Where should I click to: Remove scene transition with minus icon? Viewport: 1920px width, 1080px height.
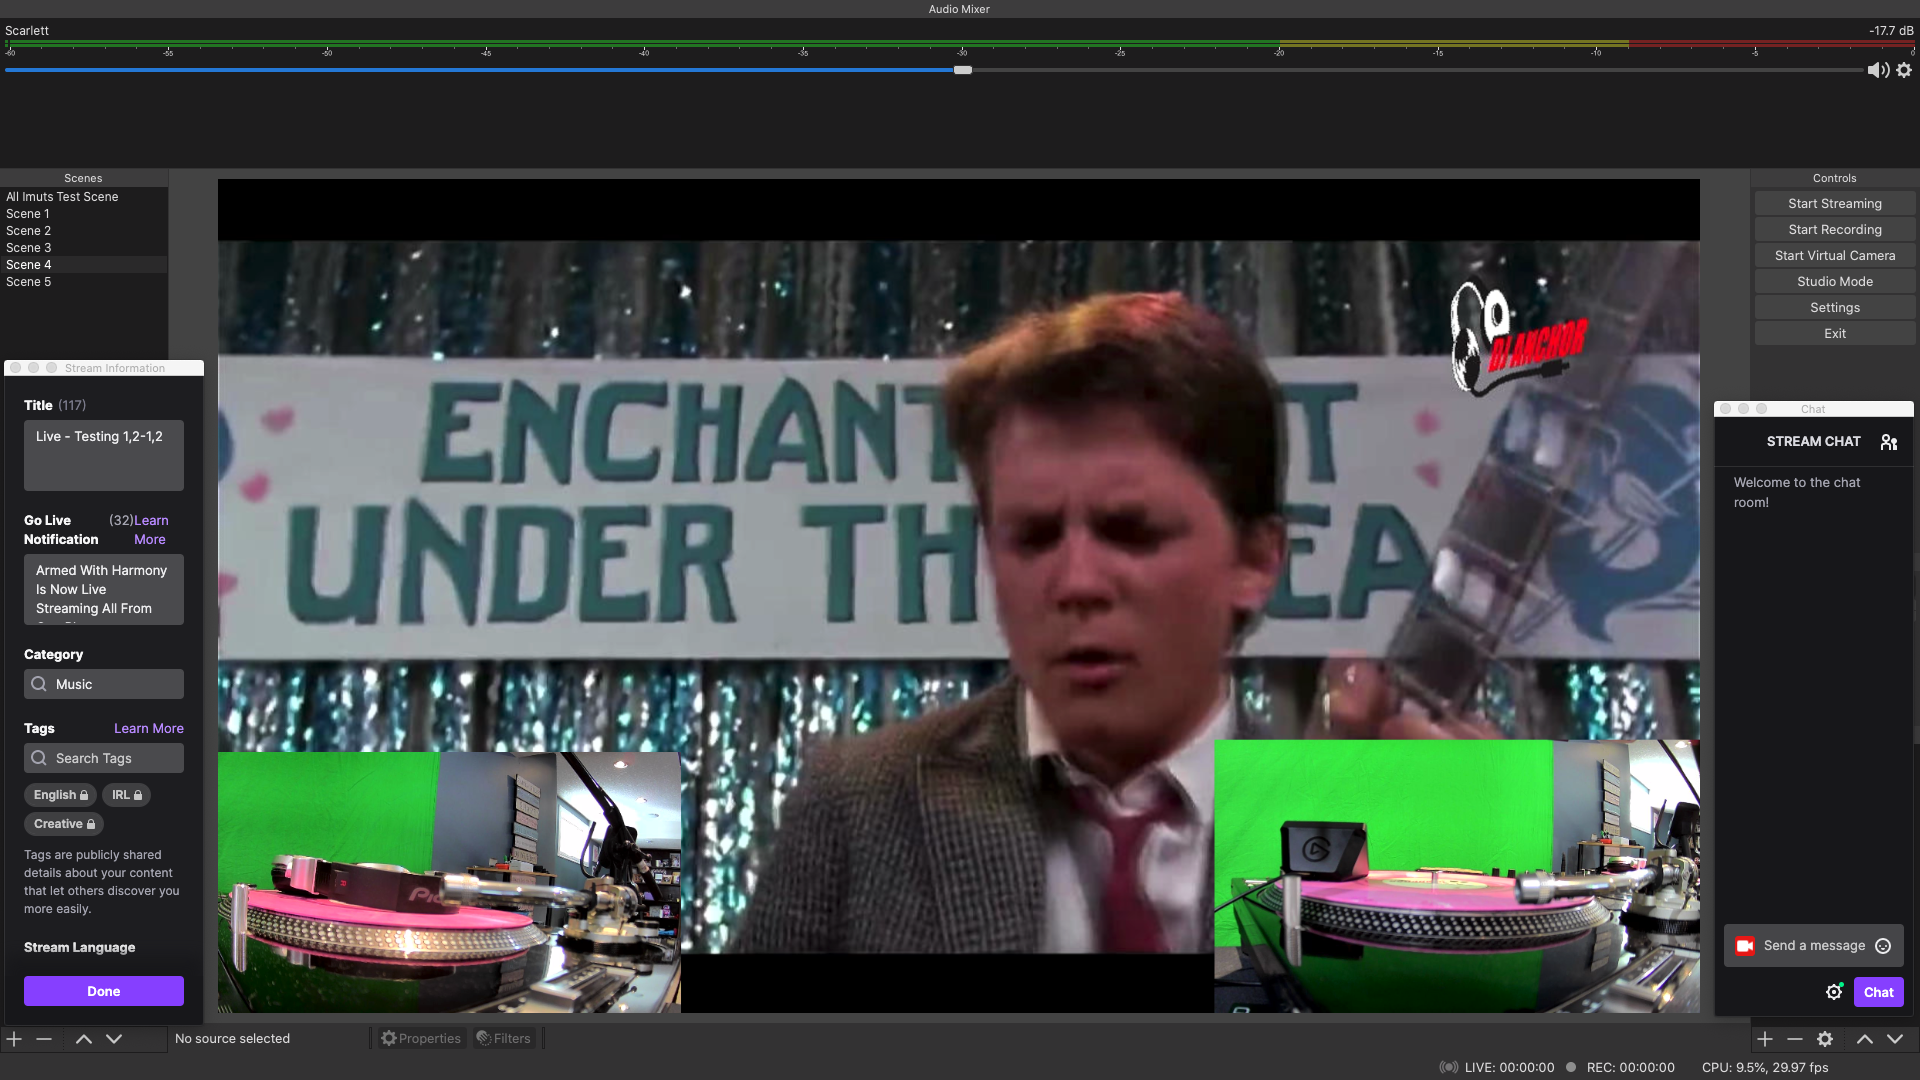pos(1795,1039)
